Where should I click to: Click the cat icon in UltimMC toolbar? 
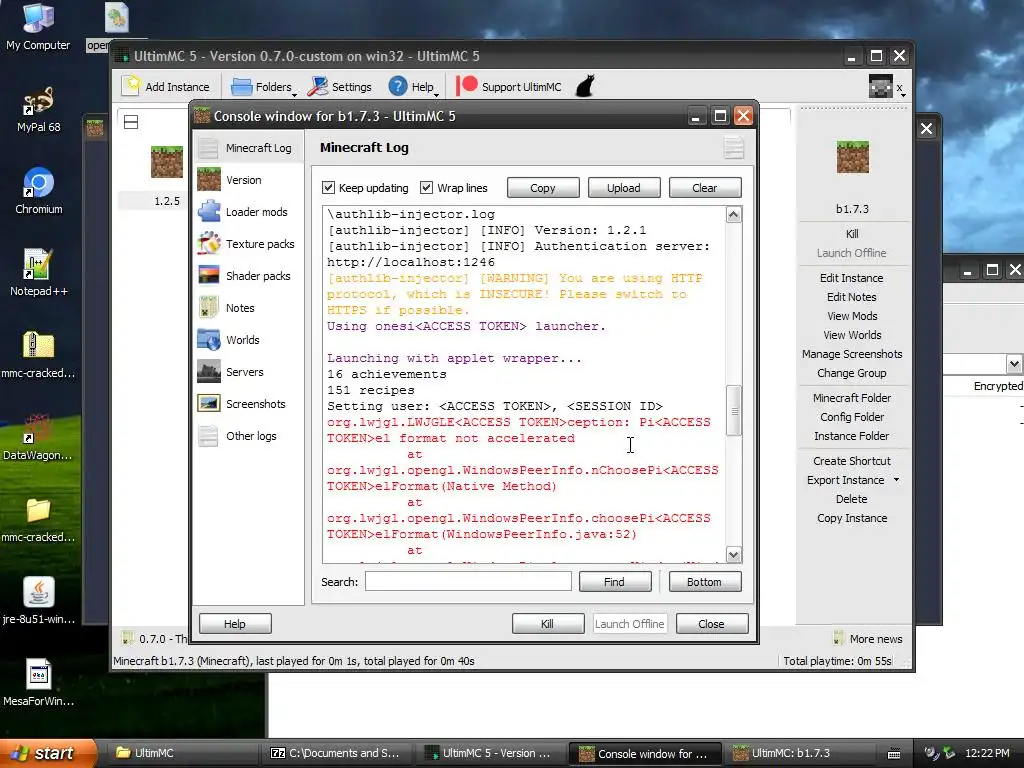[585, 86]
